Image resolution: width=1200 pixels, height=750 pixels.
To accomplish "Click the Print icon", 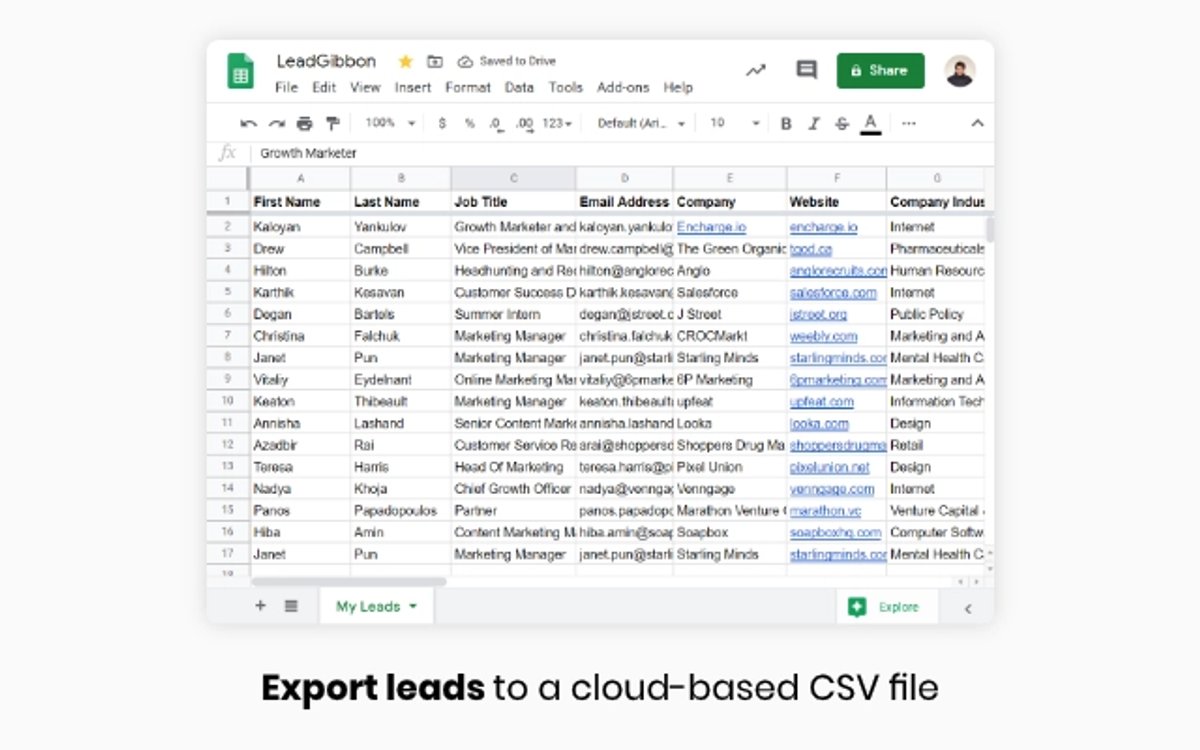I will point(304,123).
